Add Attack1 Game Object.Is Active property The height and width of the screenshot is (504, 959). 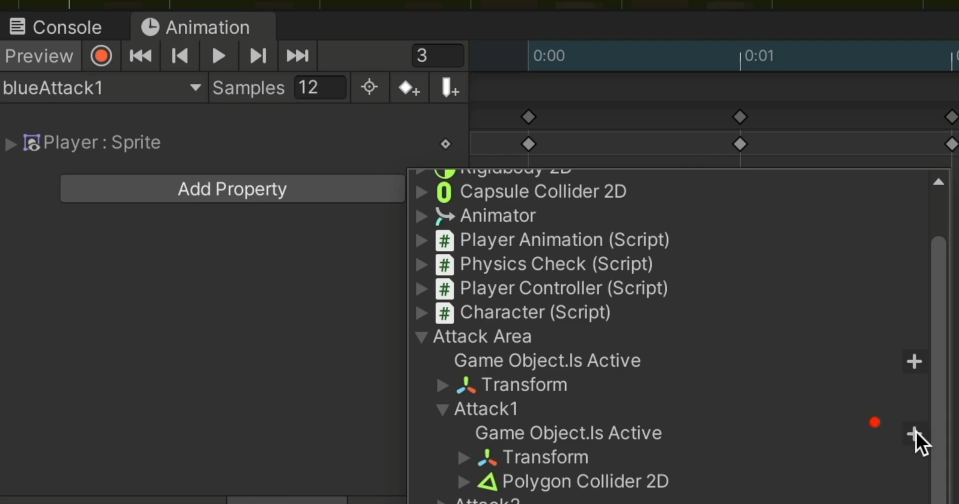tap(914, 434)
